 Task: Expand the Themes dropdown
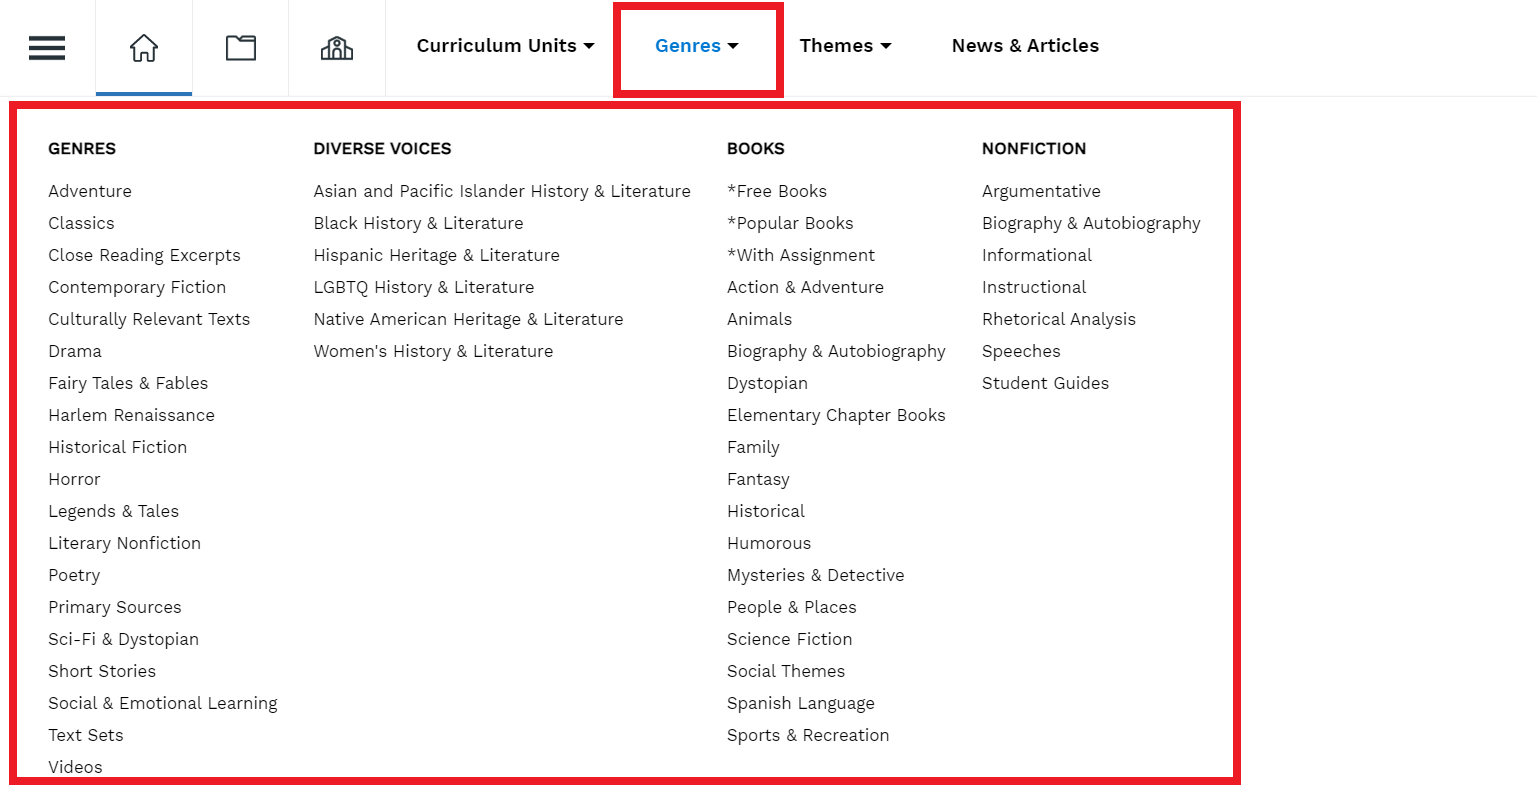pyautogui.click(x=845, y=46)
